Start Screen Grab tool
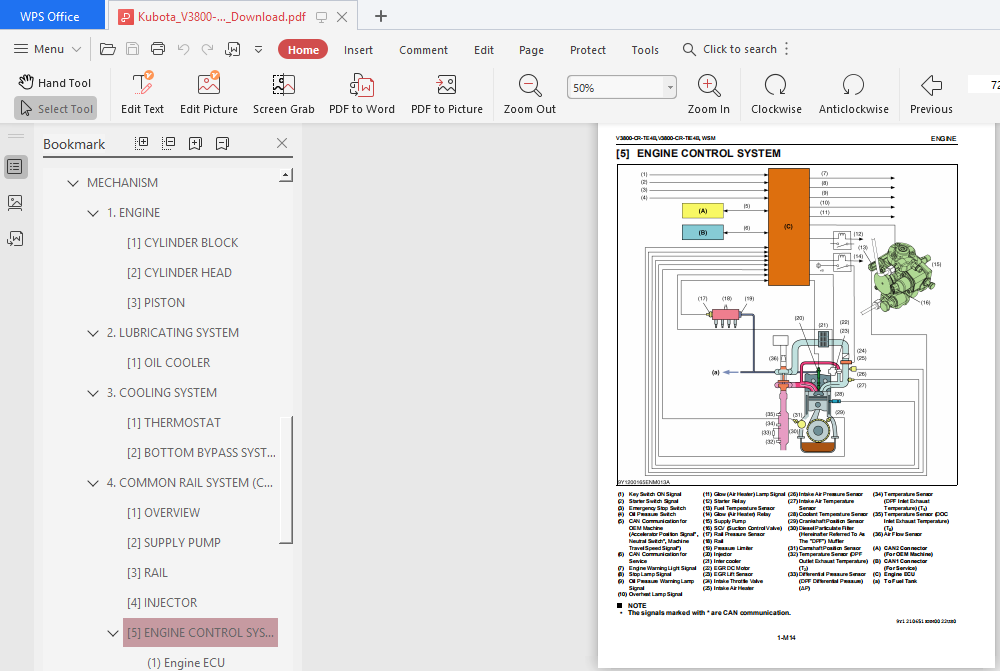The height and width of the screenshot is (671, 1000). click(x=284, y=93)
